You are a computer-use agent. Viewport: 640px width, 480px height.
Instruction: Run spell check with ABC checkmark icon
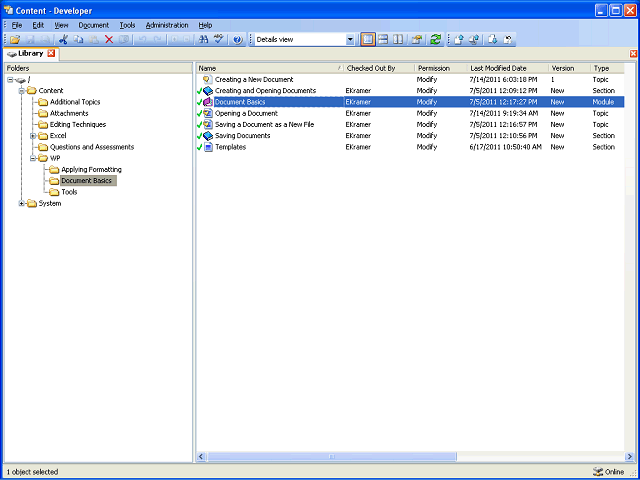click(x=219, y=40)
